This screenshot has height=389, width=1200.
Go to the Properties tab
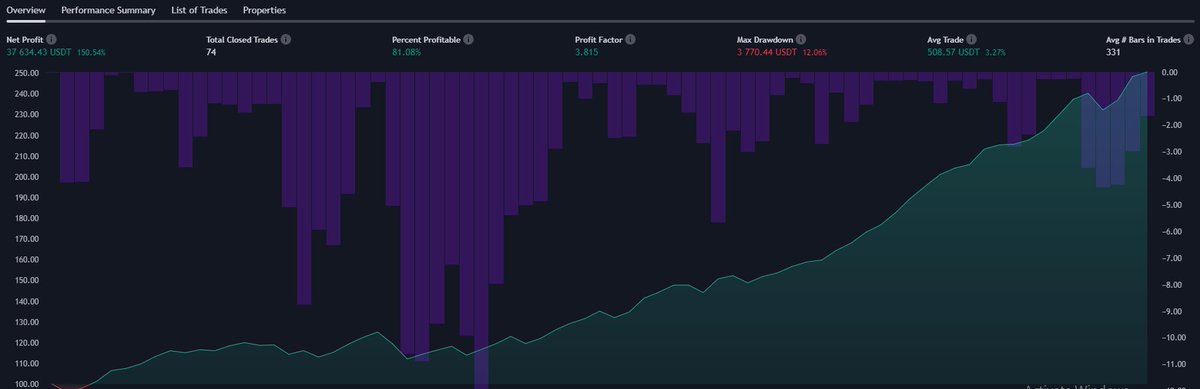[264, 11]
